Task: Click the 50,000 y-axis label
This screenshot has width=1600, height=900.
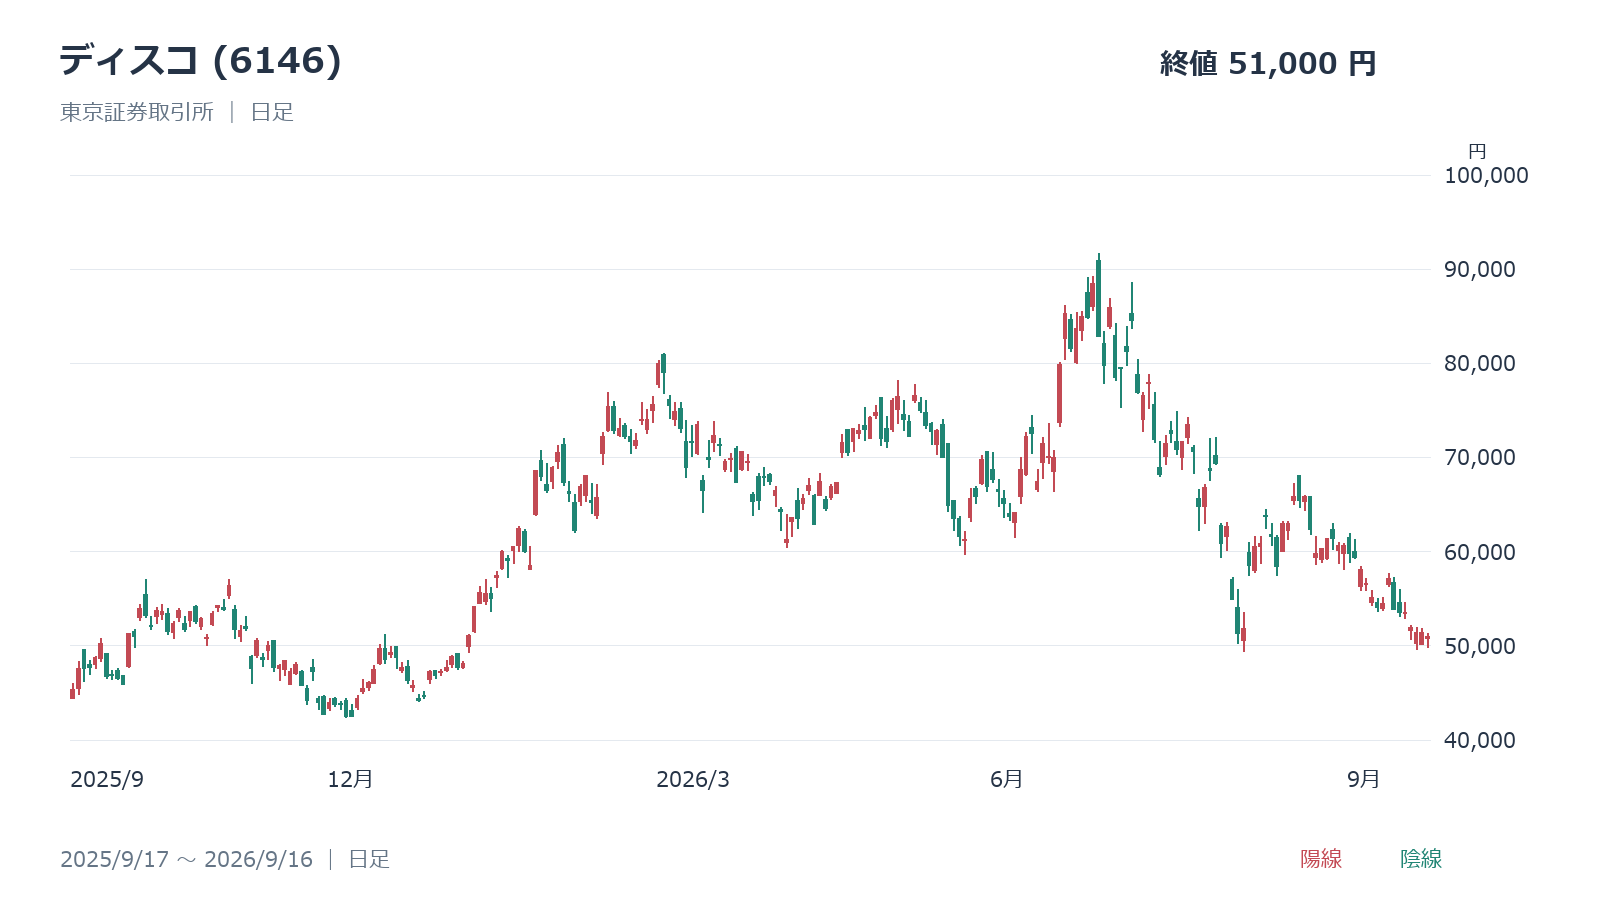Action: tap(1480, 646)
